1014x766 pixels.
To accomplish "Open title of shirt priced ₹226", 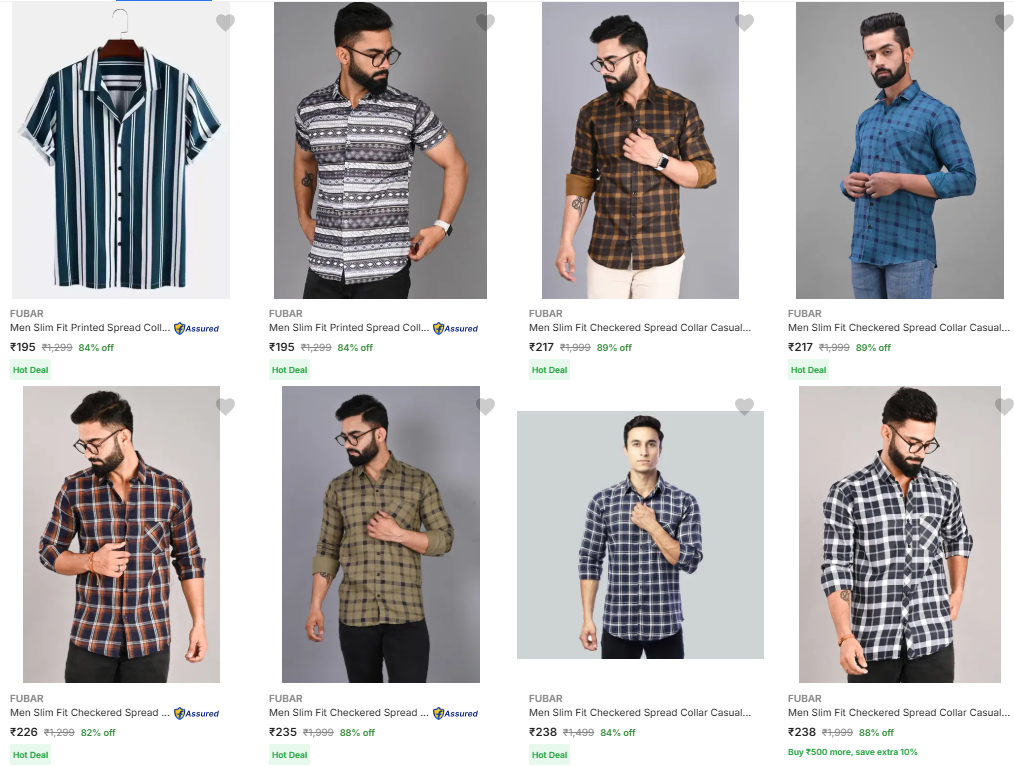I will coord(84,713).
